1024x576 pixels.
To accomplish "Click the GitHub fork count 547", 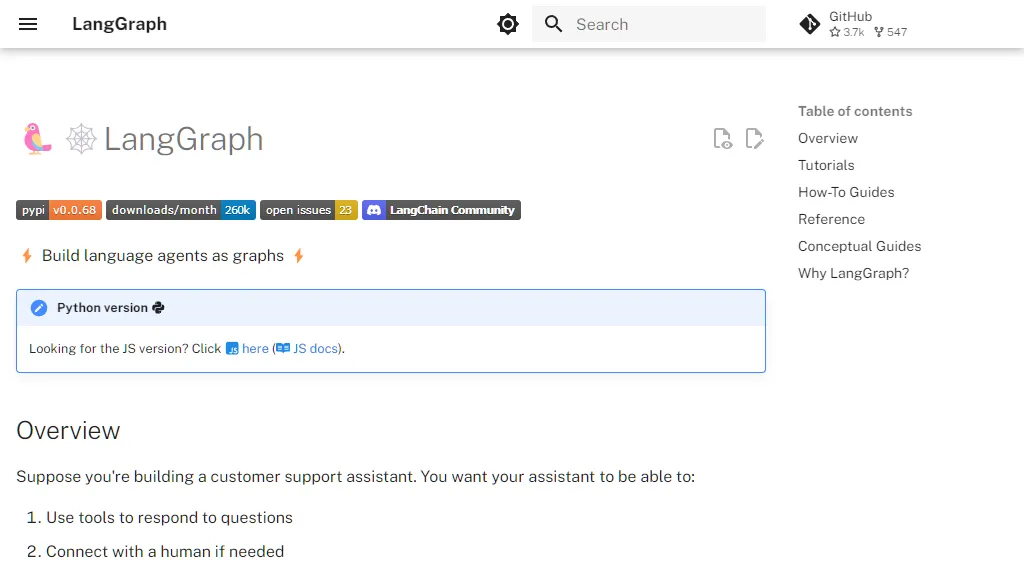I will [x=891, y=32].
